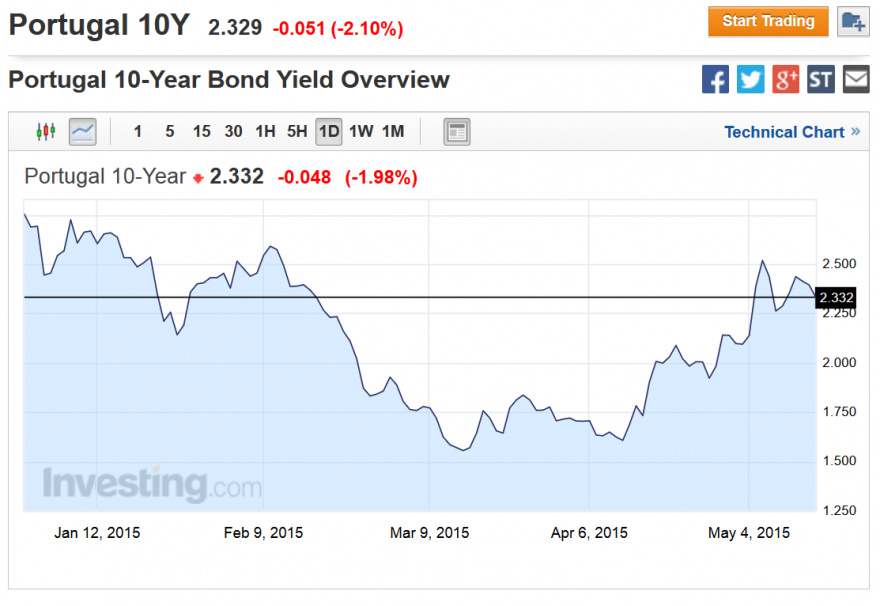Open the Technical Chart link
The height and width of the screenshot is (606, 880).
point(786,131)
